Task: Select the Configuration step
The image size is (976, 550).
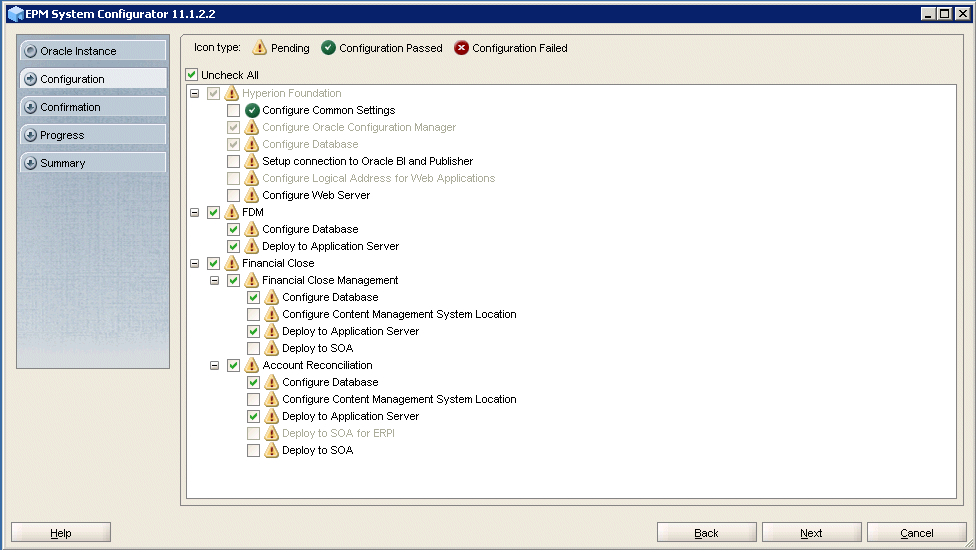Action: tap(93, 79)
